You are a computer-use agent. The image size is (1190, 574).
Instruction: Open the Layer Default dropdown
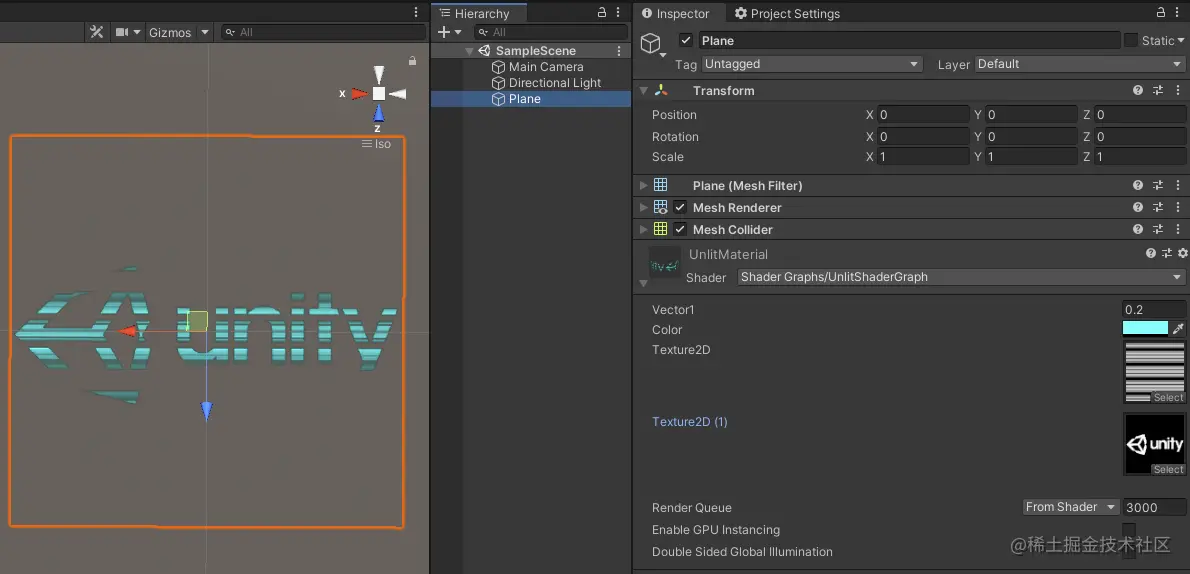pos(1080,64)
